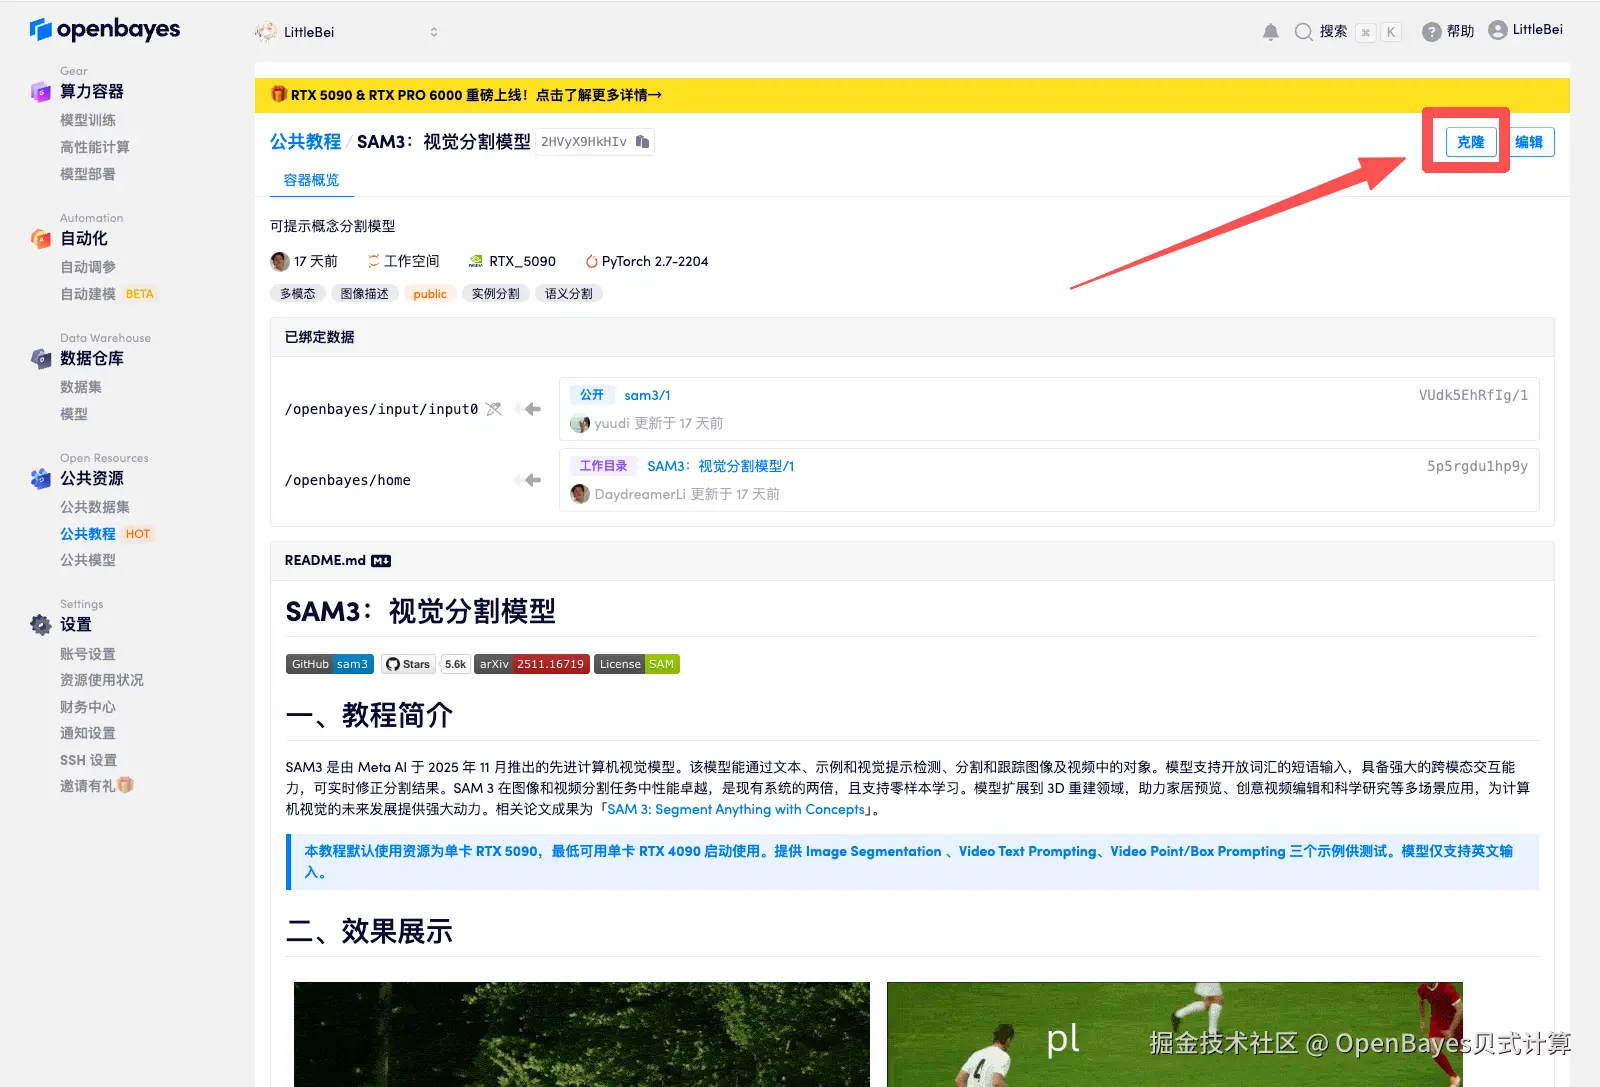Click the 公共资源 sidebar icon

[x=39, y=478]
